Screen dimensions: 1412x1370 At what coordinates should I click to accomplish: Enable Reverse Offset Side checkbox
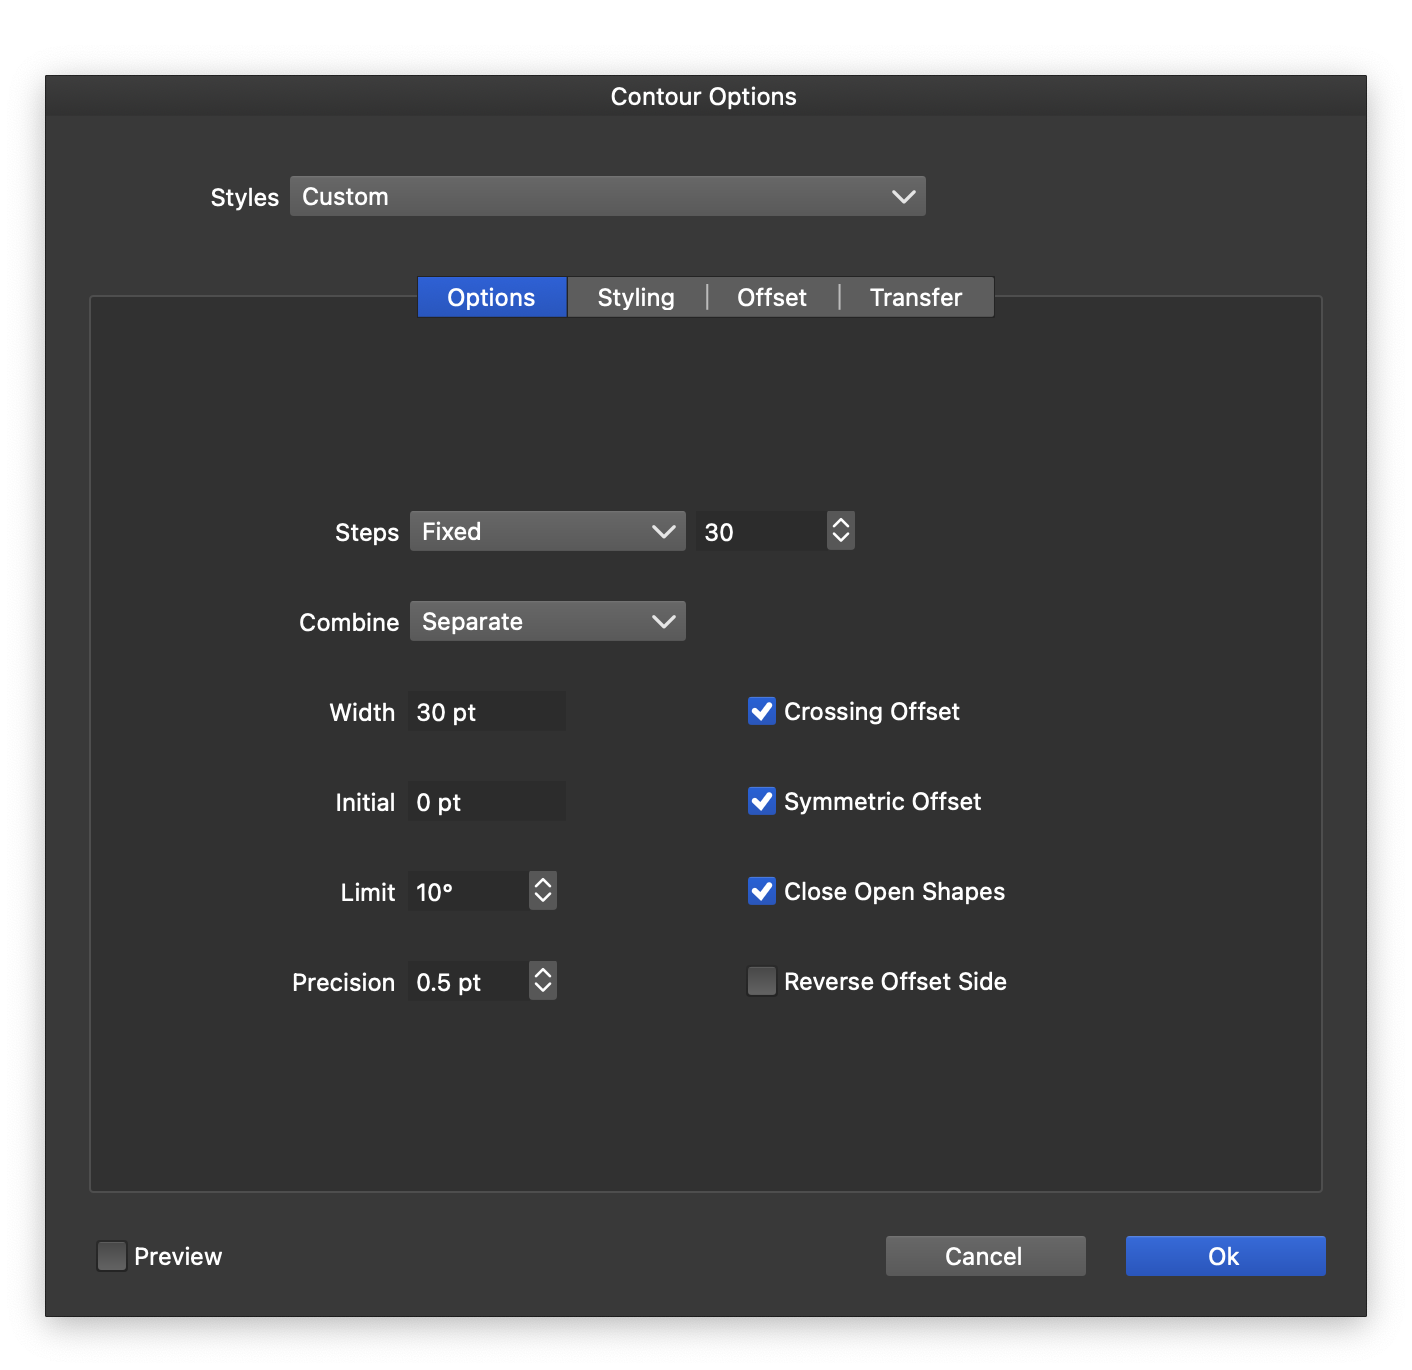[x=762, y=981]
